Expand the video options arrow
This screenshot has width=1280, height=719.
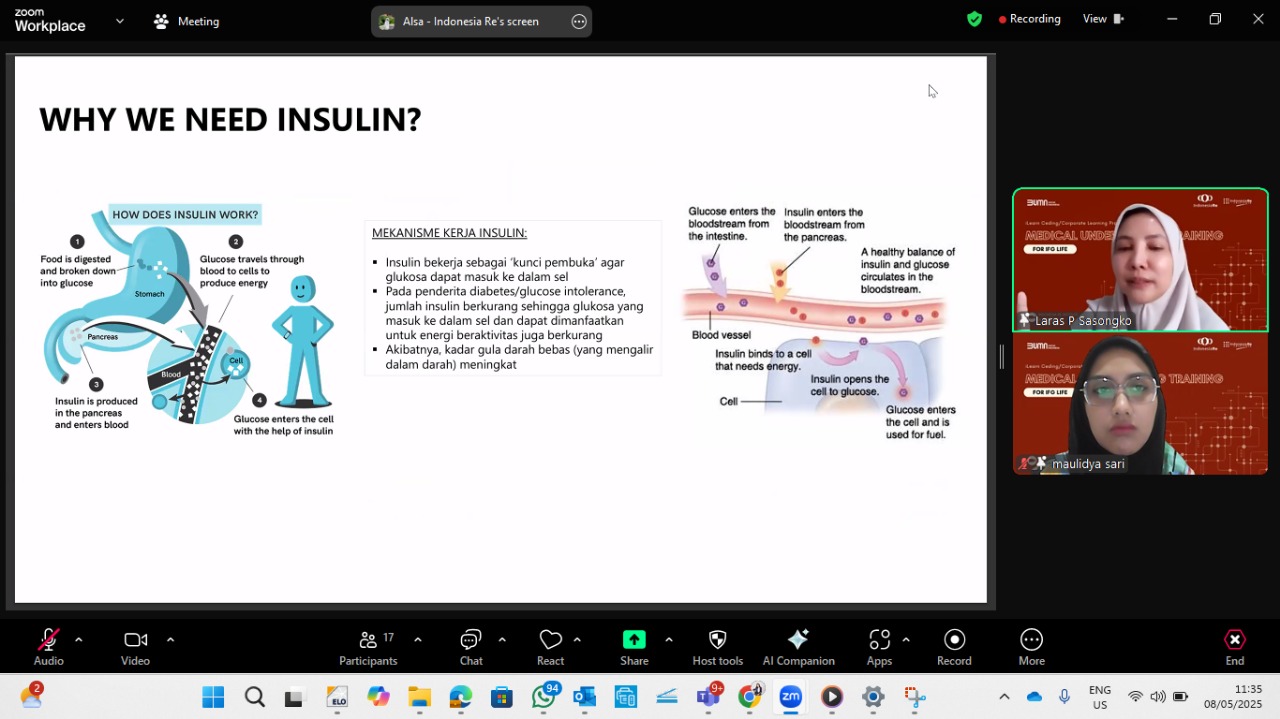tap(170, 639)
